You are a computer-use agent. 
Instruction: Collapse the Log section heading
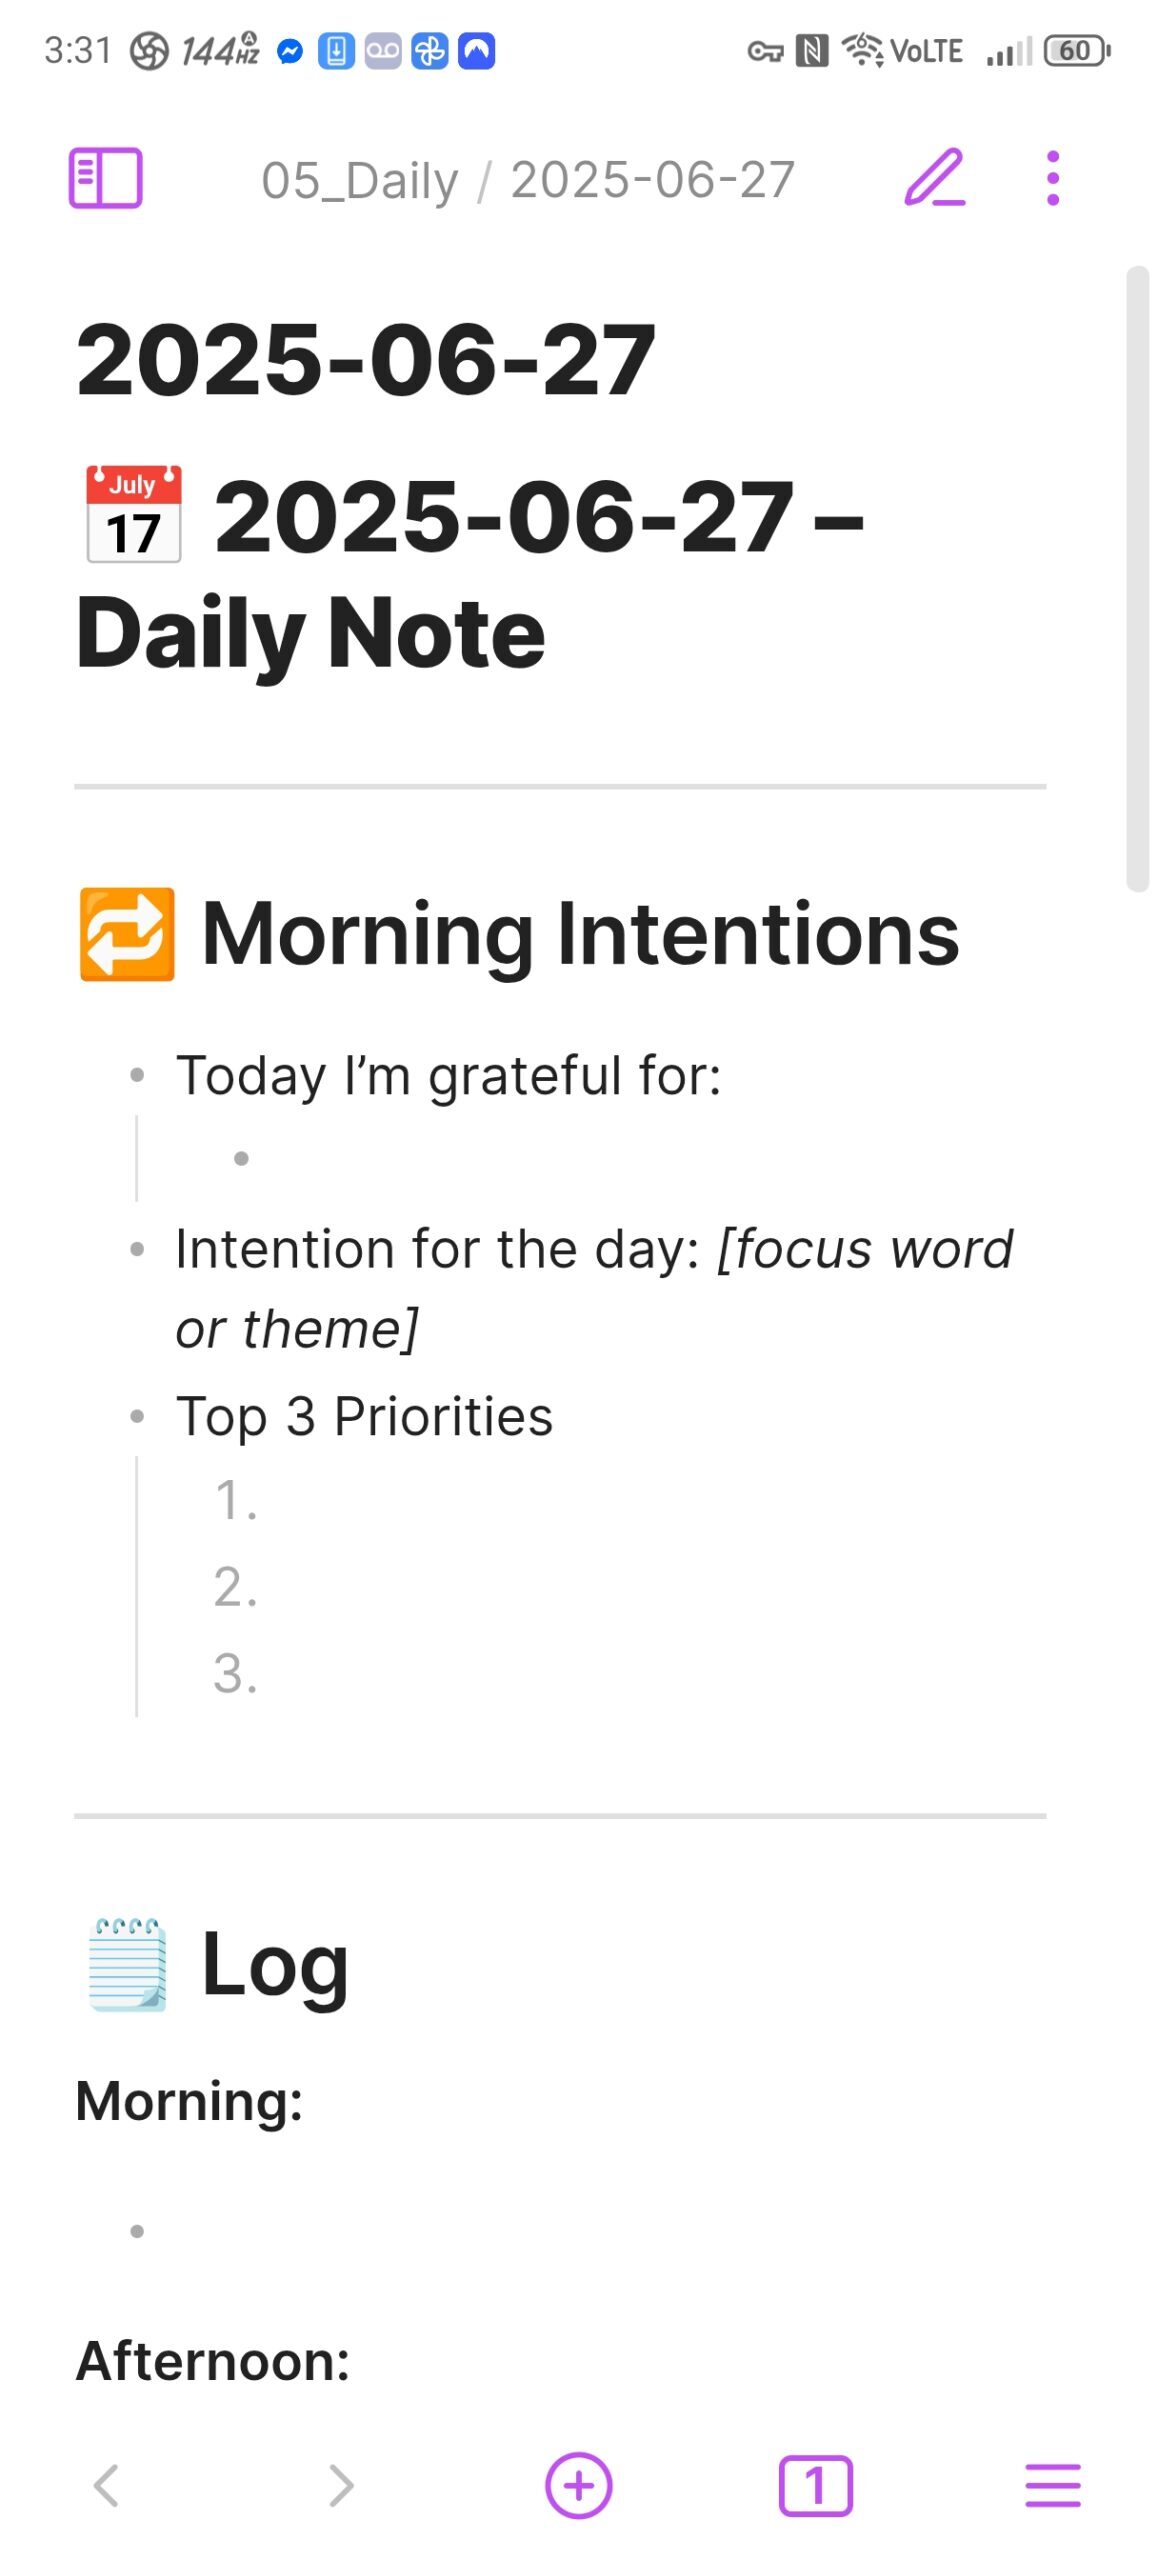tap(274, 1964)
